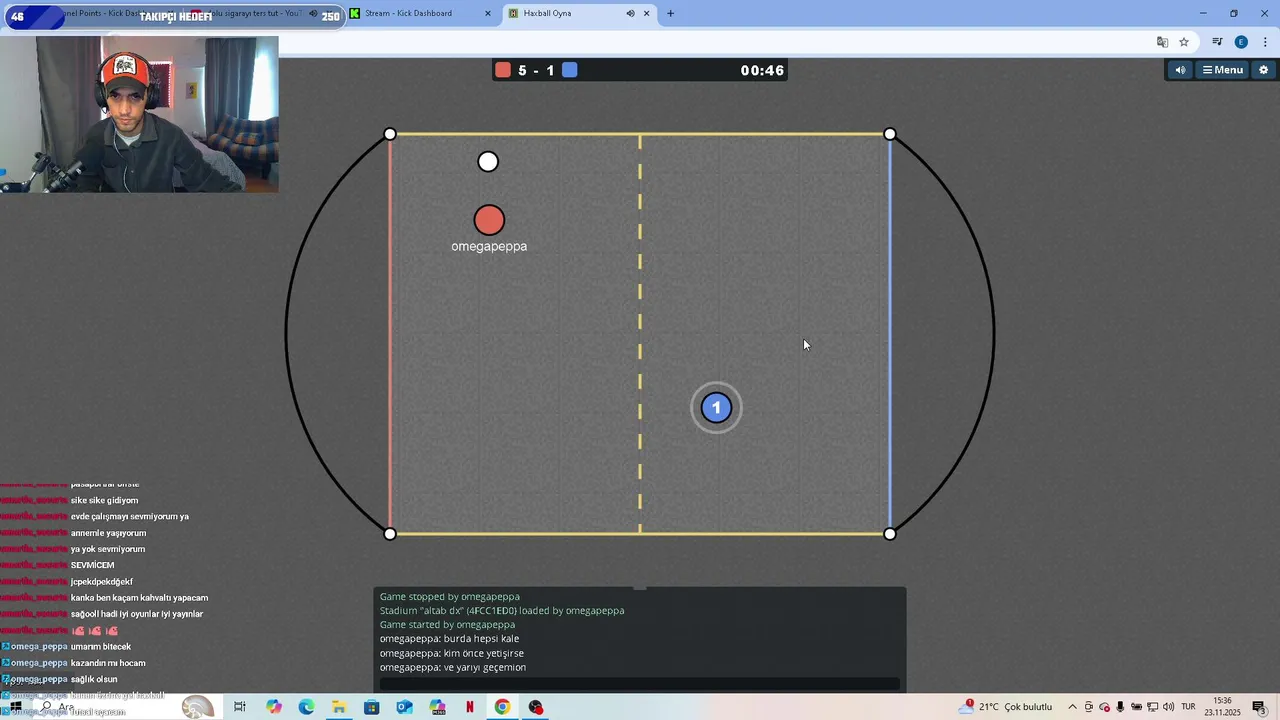Screen dimensions: 1280x720
Task: Open the weather widget 21°C Çok bulutlu
Action: click(1005, 707)
